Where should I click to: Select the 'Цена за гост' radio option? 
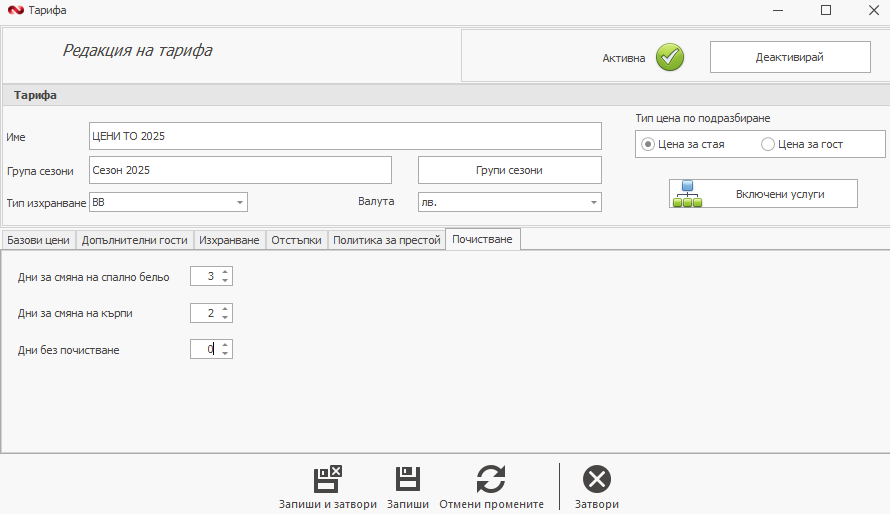click(x=768, y=144)
